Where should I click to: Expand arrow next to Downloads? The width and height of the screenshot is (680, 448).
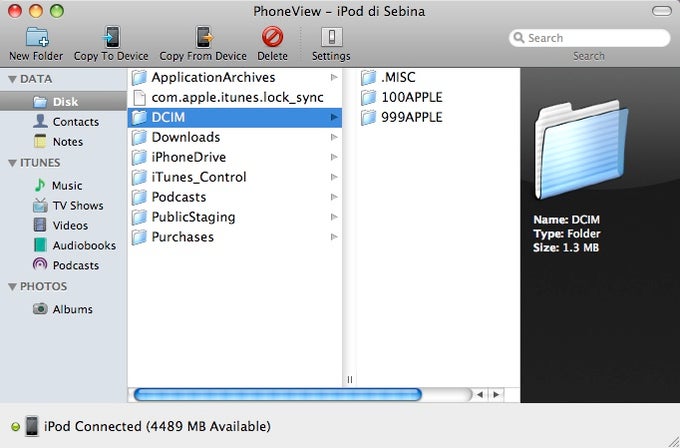click(334, 137)
